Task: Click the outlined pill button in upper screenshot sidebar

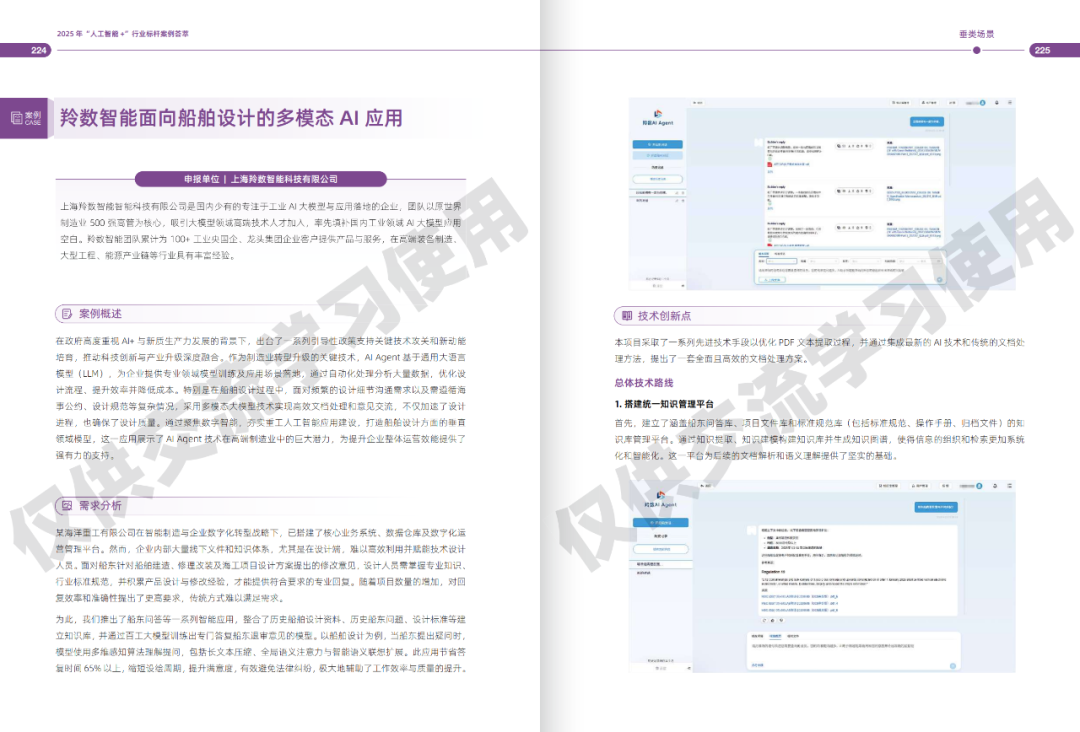Action: [x=658, y=179]
